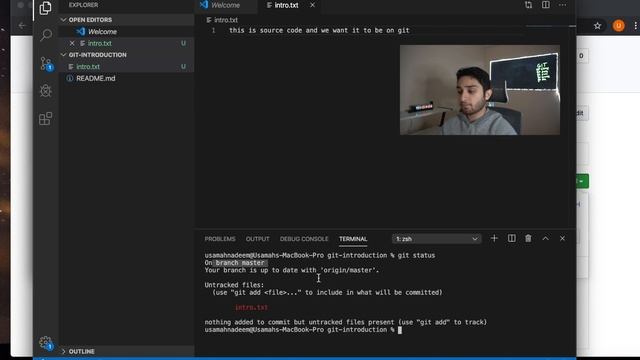Open Source Control view with badge
Screen dimensions: 640x360
click(x=46, y=64)
